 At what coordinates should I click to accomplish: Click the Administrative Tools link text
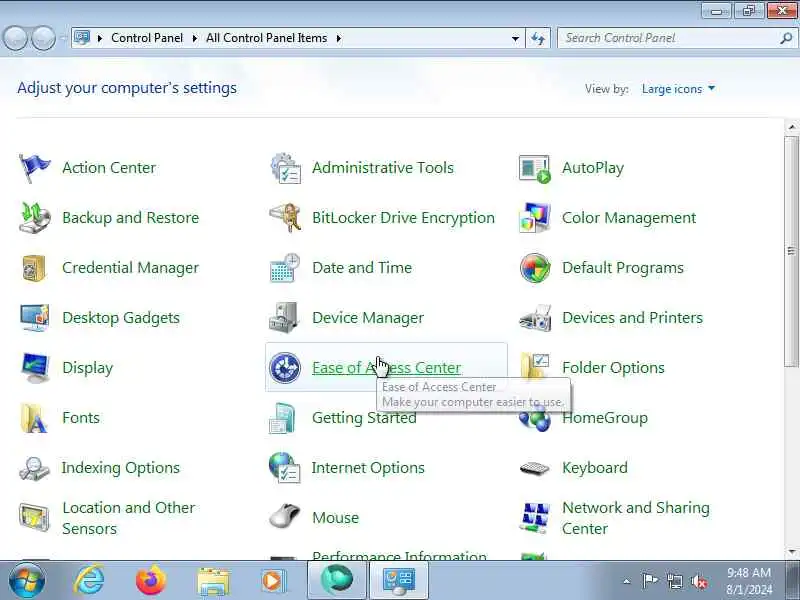coord(383,168)
